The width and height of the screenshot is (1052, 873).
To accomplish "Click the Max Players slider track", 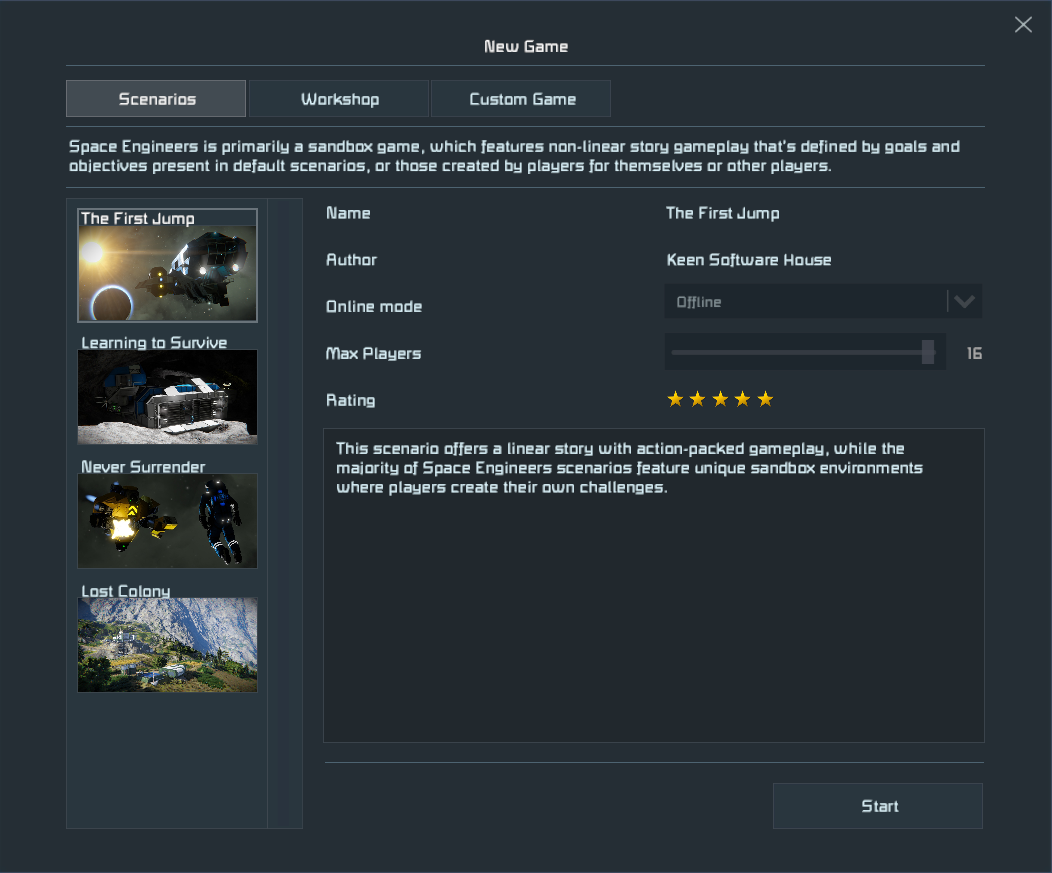I will [x=804, y=352].
